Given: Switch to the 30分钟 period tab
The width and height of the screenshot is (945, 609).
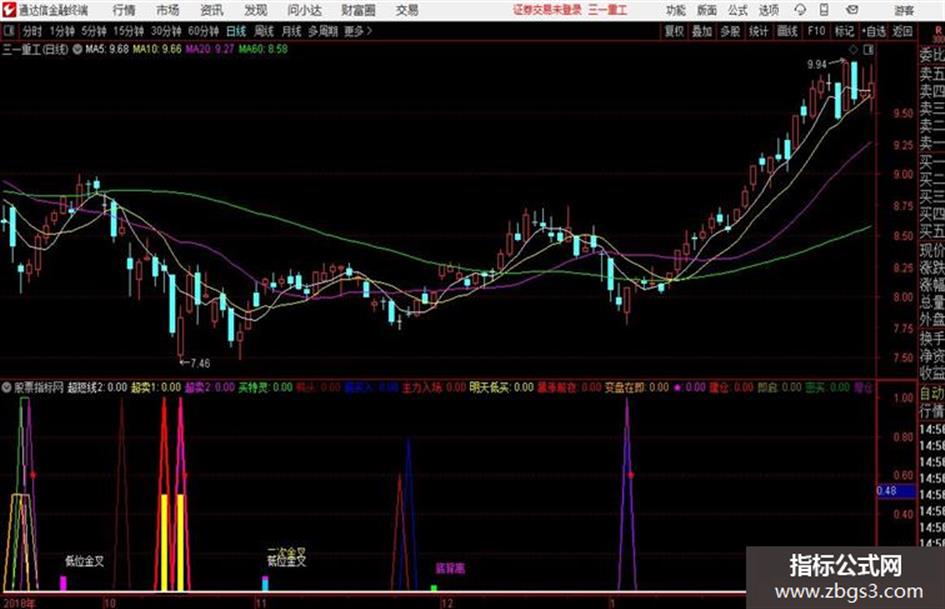Looking at the screenshot, I should (166, 31).
